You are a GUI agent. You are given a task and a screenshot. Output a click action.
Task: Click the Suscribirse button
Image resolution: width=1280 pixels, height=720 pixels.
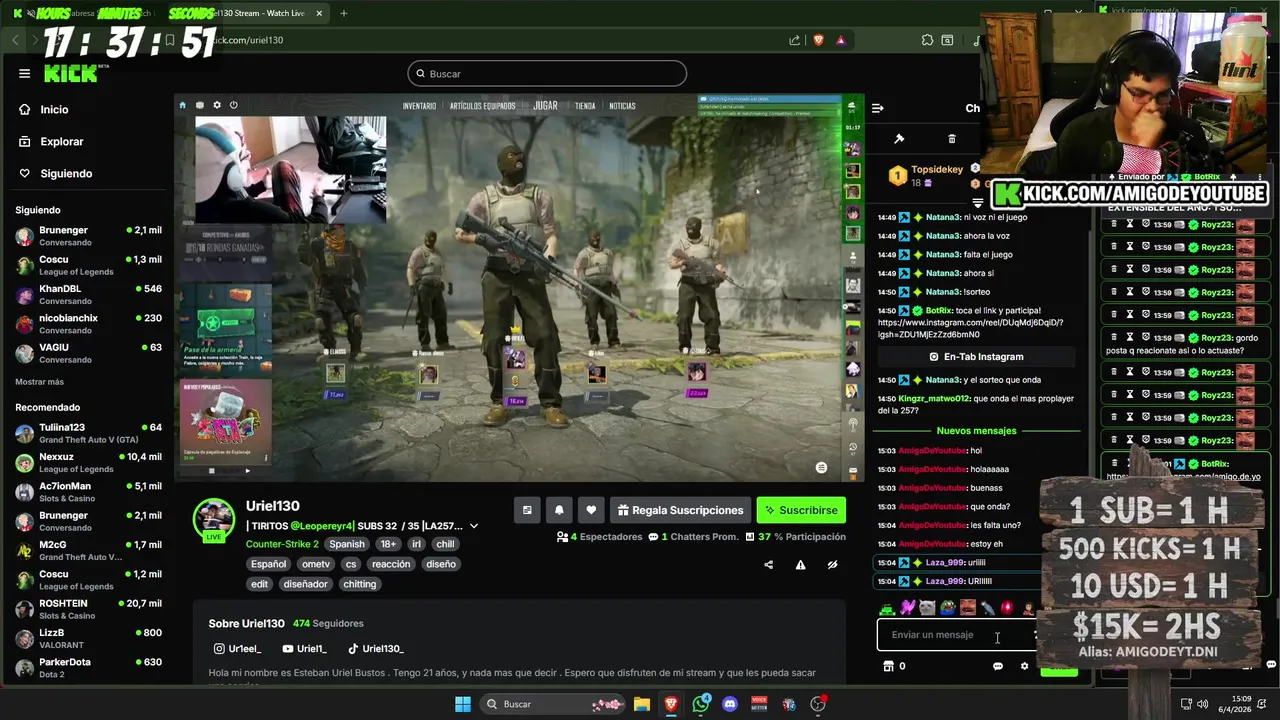pyautogui.click(x=801, y=510)
